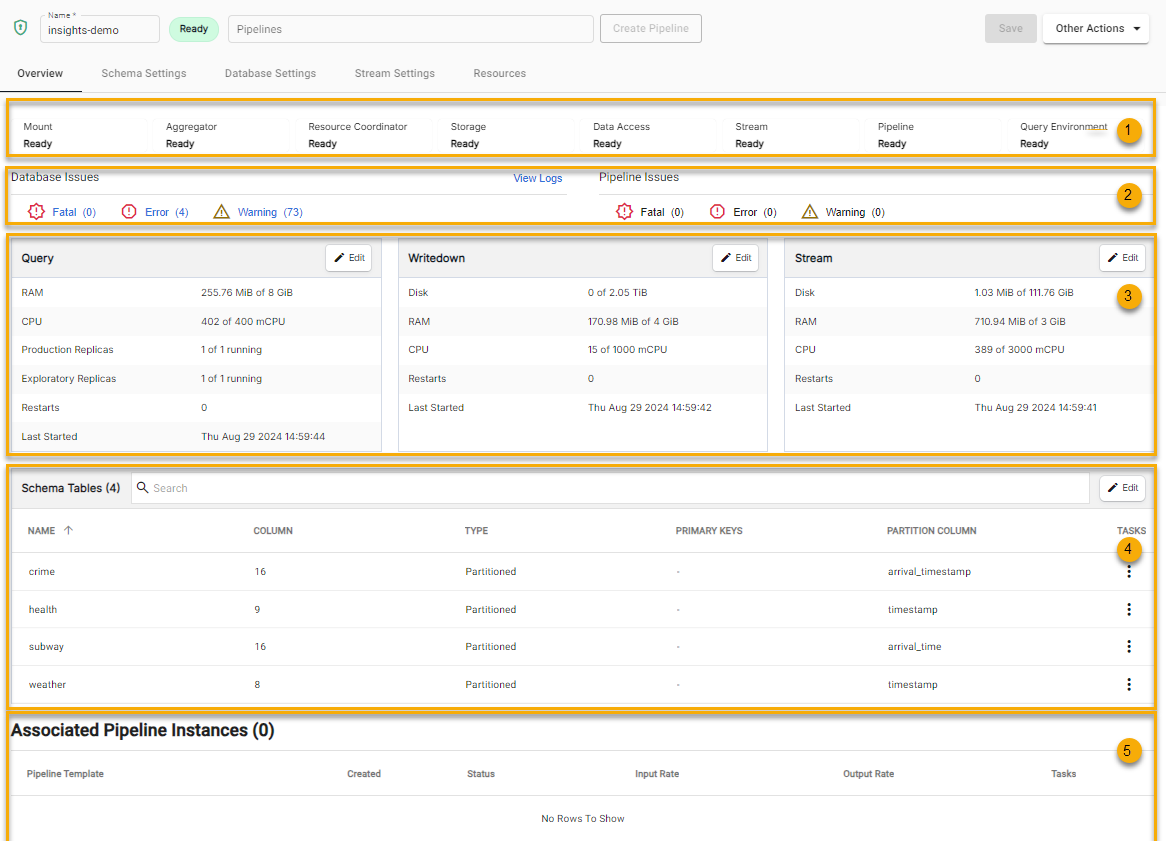Click arrival_timestamp partition column value
The height and width of the screenshot is (841, 1166).
coord(929,571)
